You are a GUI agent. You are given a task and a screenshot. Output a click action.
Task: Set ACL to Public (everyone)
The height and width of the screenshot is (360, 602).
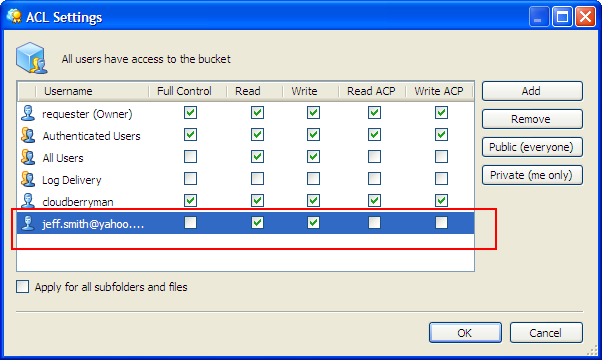(x=532, y=147)
